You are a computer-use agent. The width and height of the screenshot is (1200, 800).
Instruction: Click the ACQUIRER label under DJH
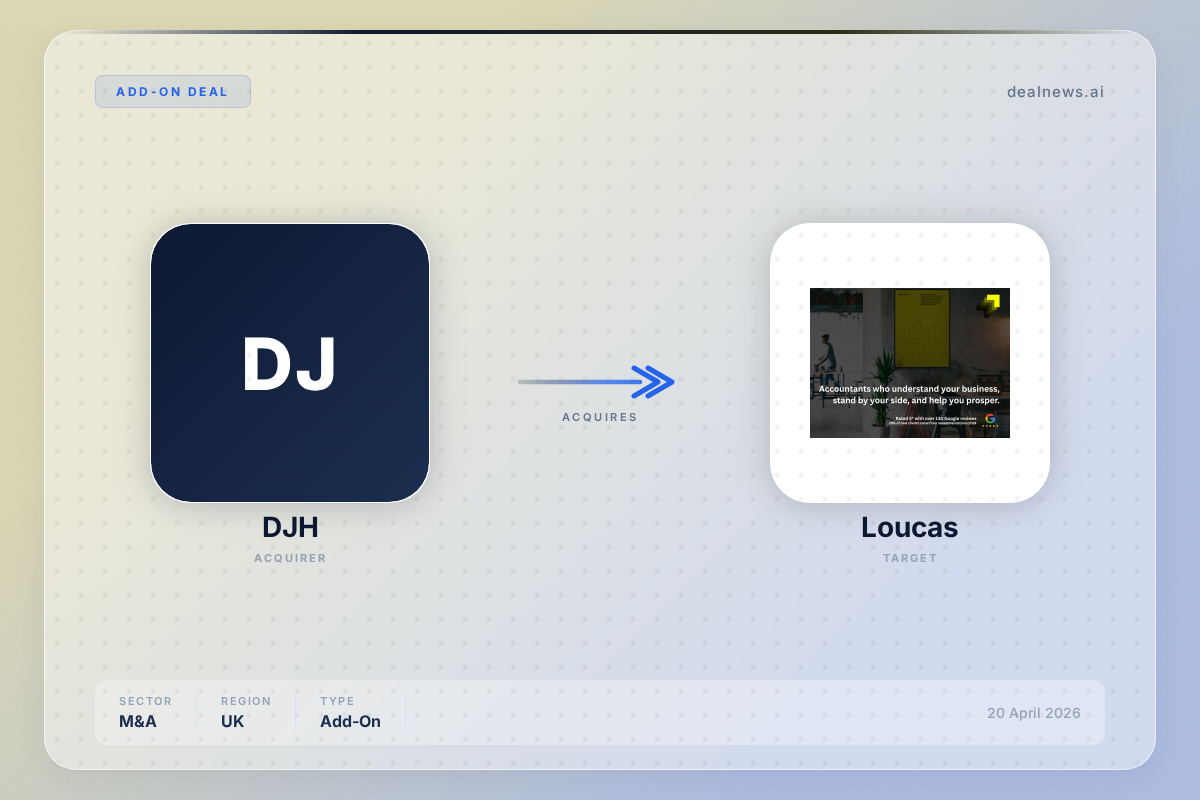pos(290,558)
